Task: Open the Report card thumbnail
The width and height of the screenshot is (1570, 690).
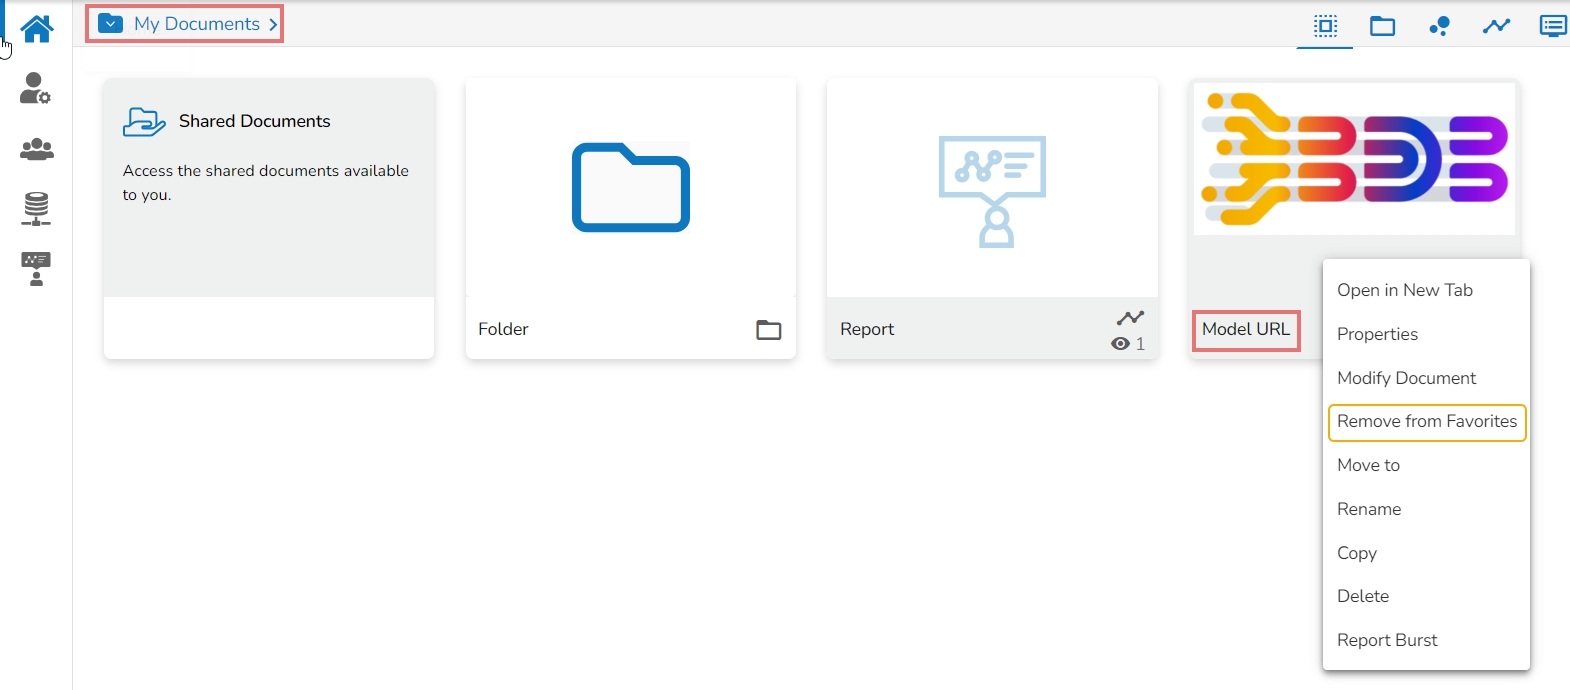Action: tap(993, 190)
